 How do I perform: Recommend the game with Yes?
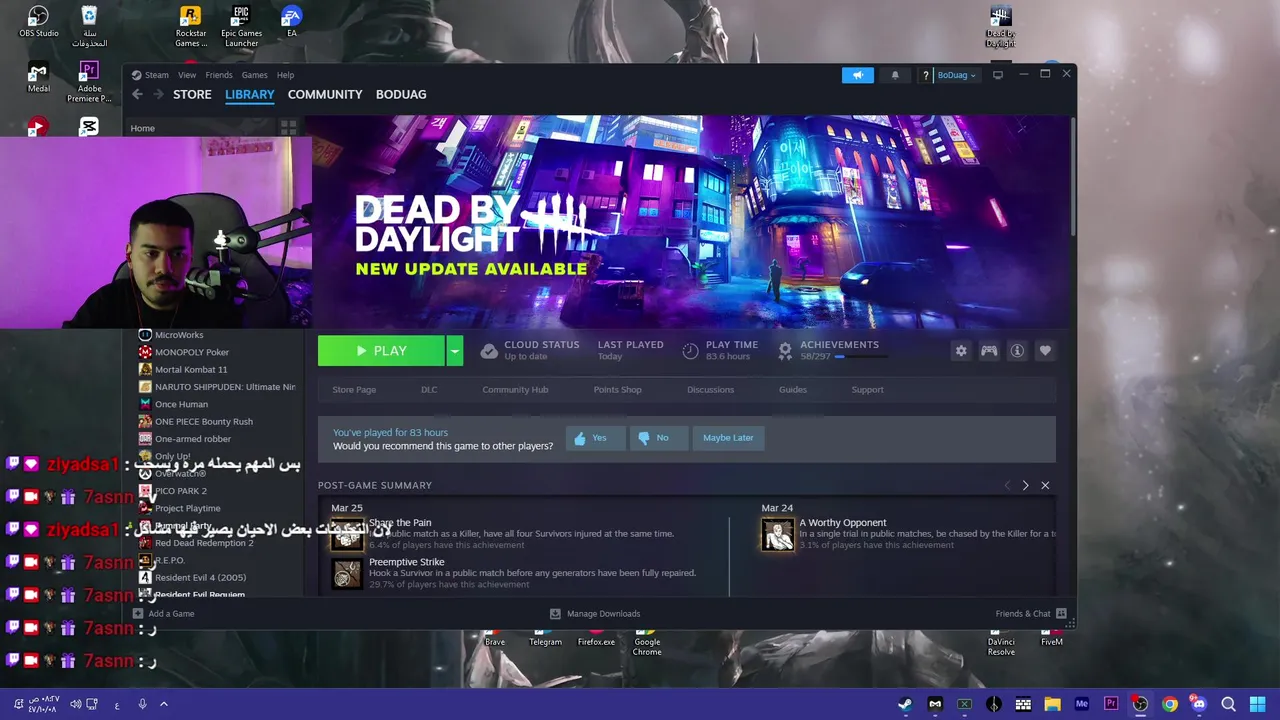coord(595,438)
